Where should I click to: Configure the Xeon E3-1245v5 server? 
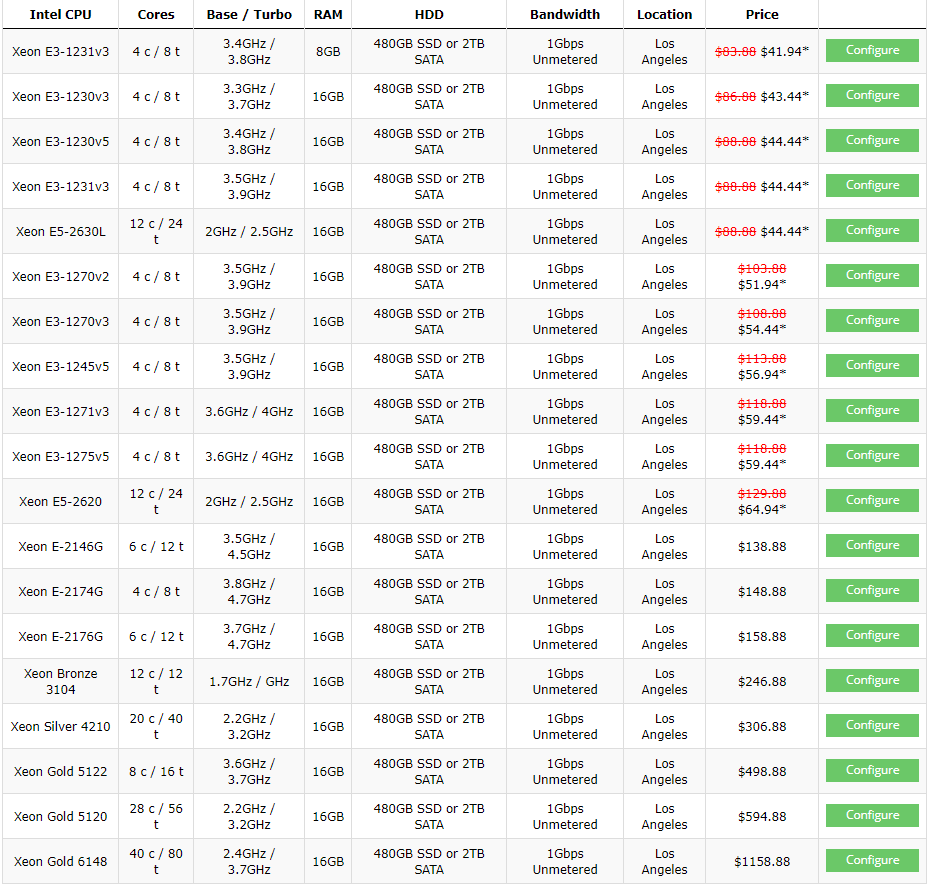pos(872,365)
